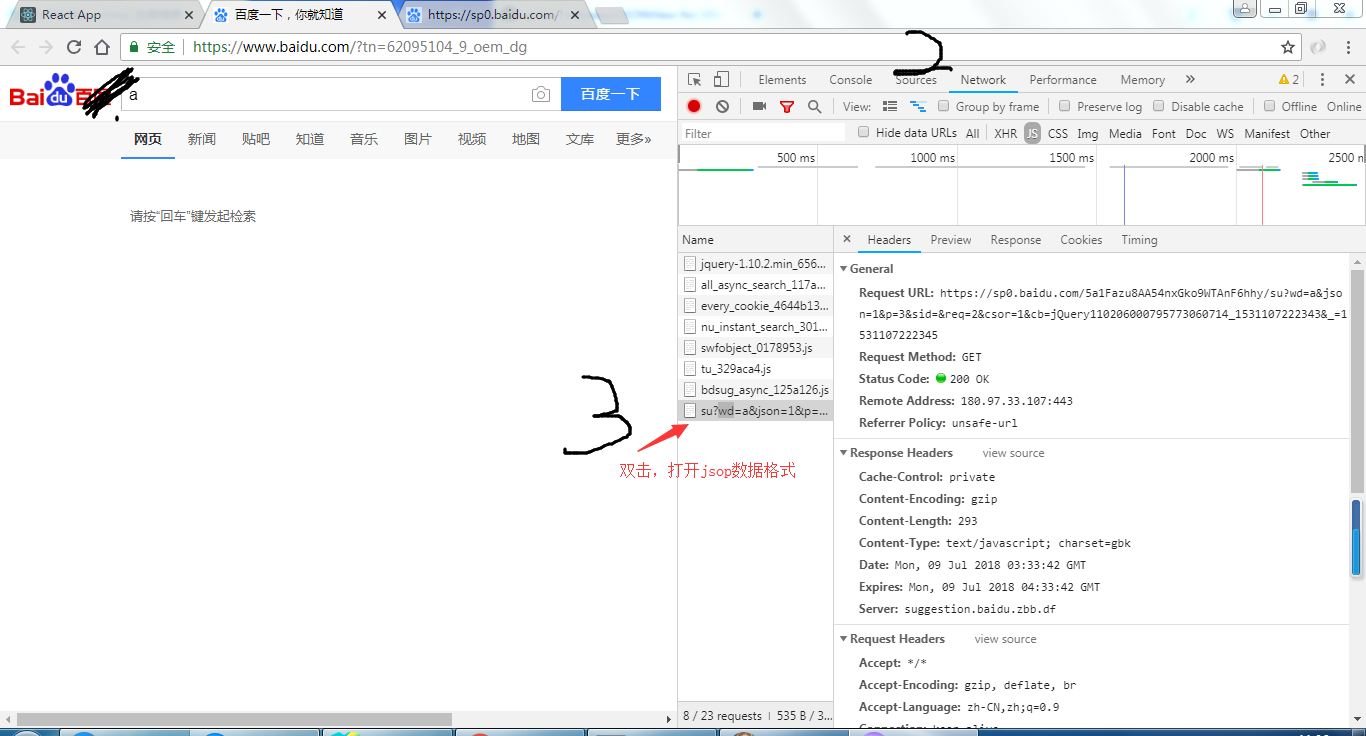This screenshot has height=736, width=1366.
Task: Enable Hide data URLs checkbox
Action: pyautogui.click(x=864, y=133)
